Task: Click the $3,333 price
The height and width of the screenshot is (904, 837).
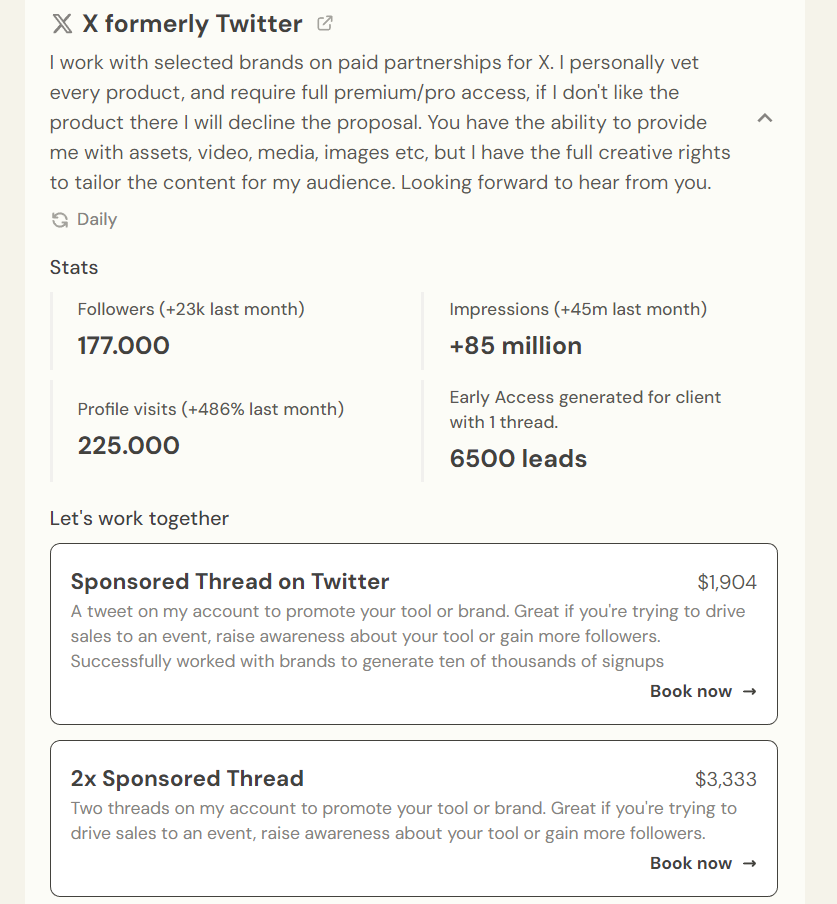Action: point(726,779)
